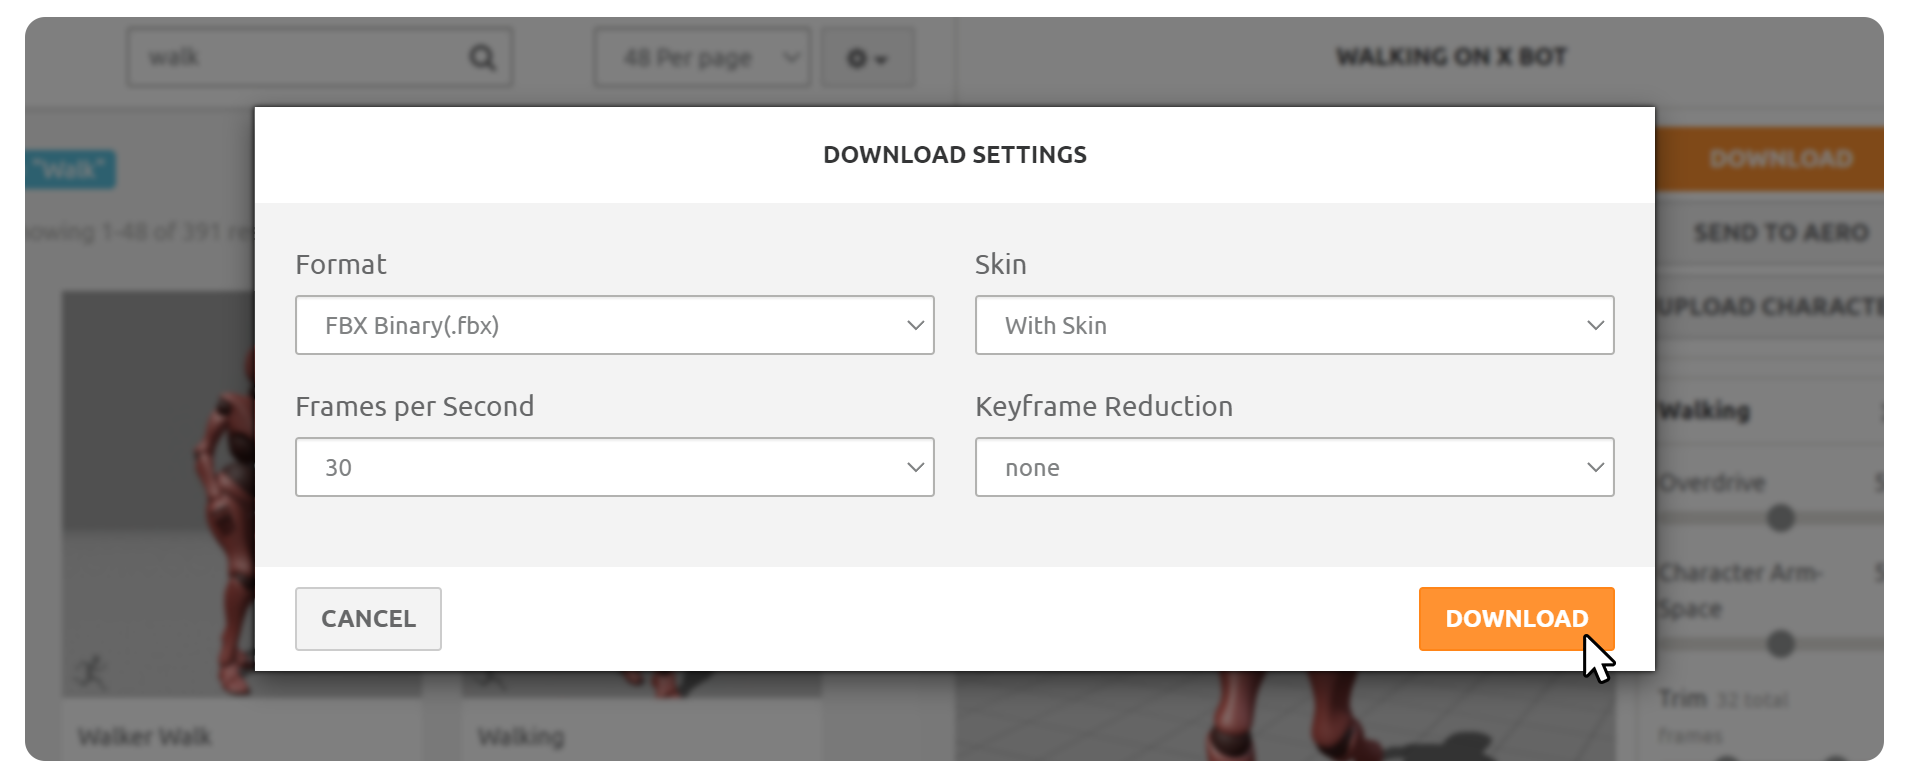1909x779 pixels.
Task: Open the 30 frames per second dropdown
Action: tap(615, 467)
